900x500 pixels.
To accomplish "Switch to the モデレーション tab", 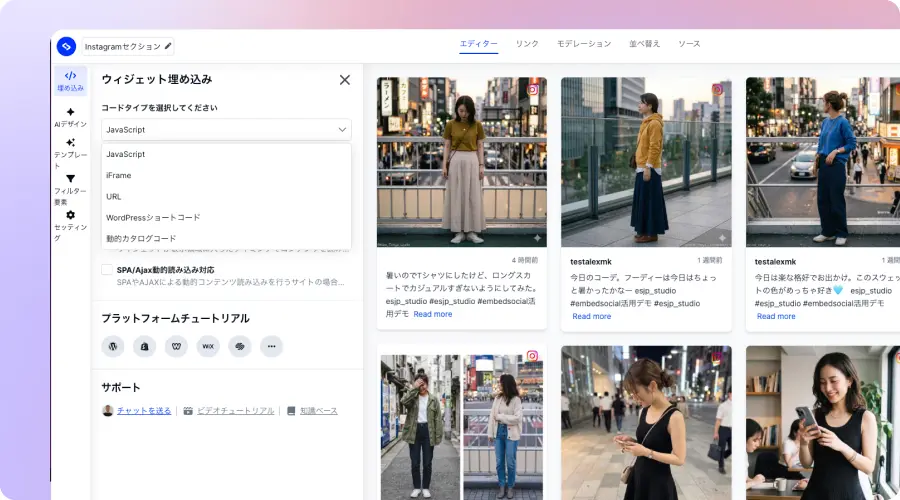I will (x=584, y=44).
